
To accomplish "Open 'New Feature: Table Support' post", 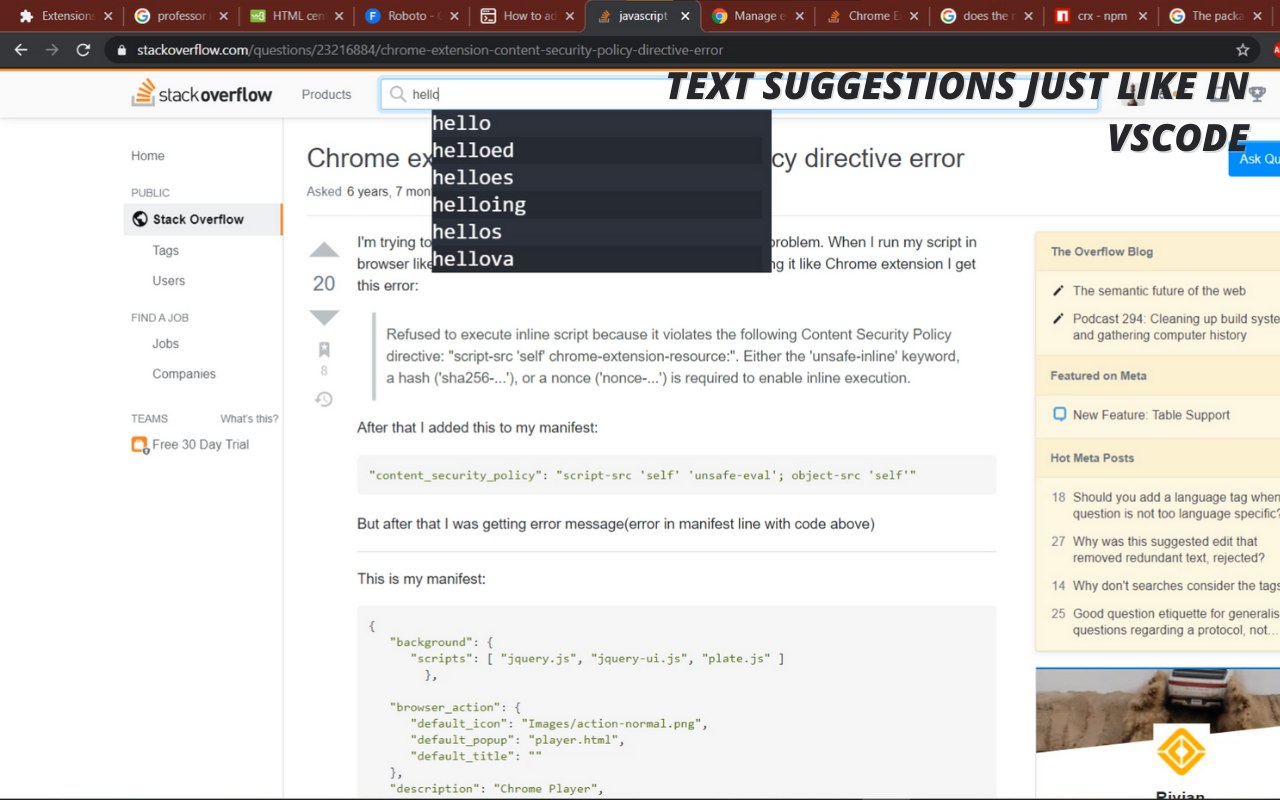I will click(1151, 414).
